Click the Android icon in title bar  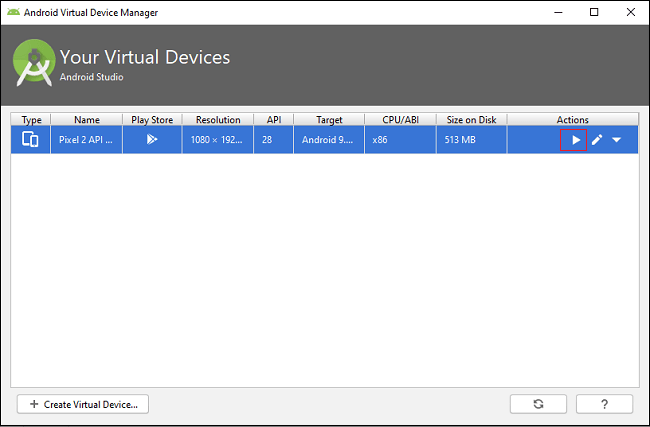point(13,12)
